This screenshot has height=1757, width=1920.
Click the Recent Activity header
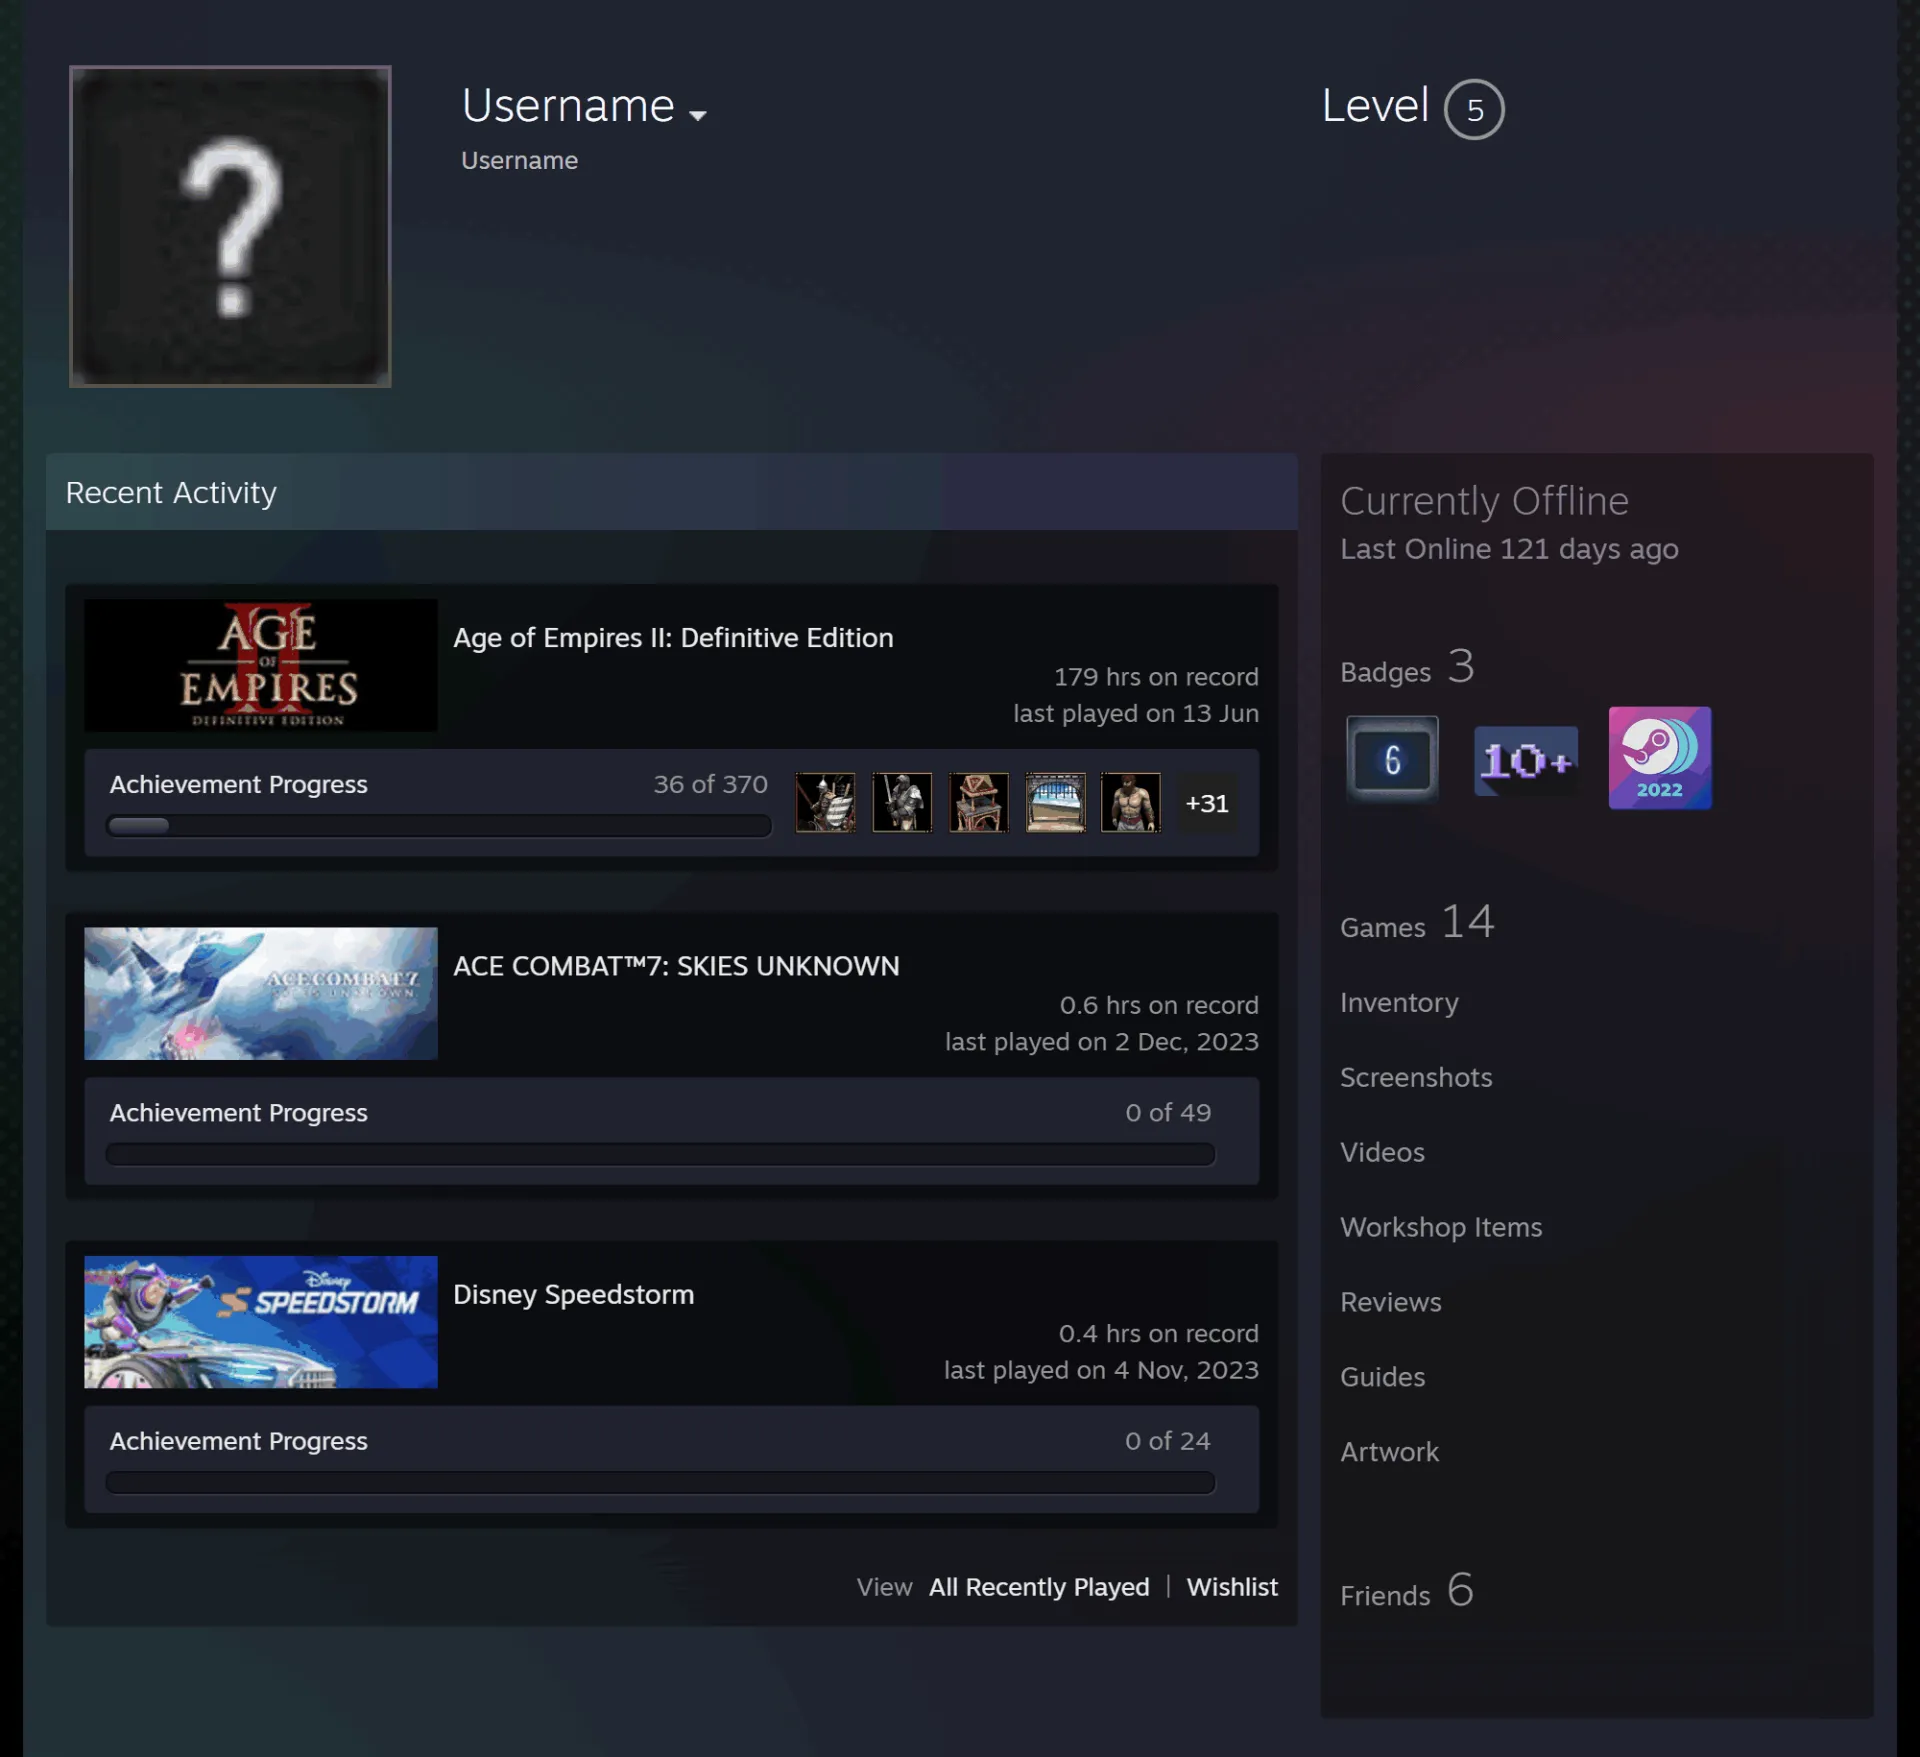point(671,492)
